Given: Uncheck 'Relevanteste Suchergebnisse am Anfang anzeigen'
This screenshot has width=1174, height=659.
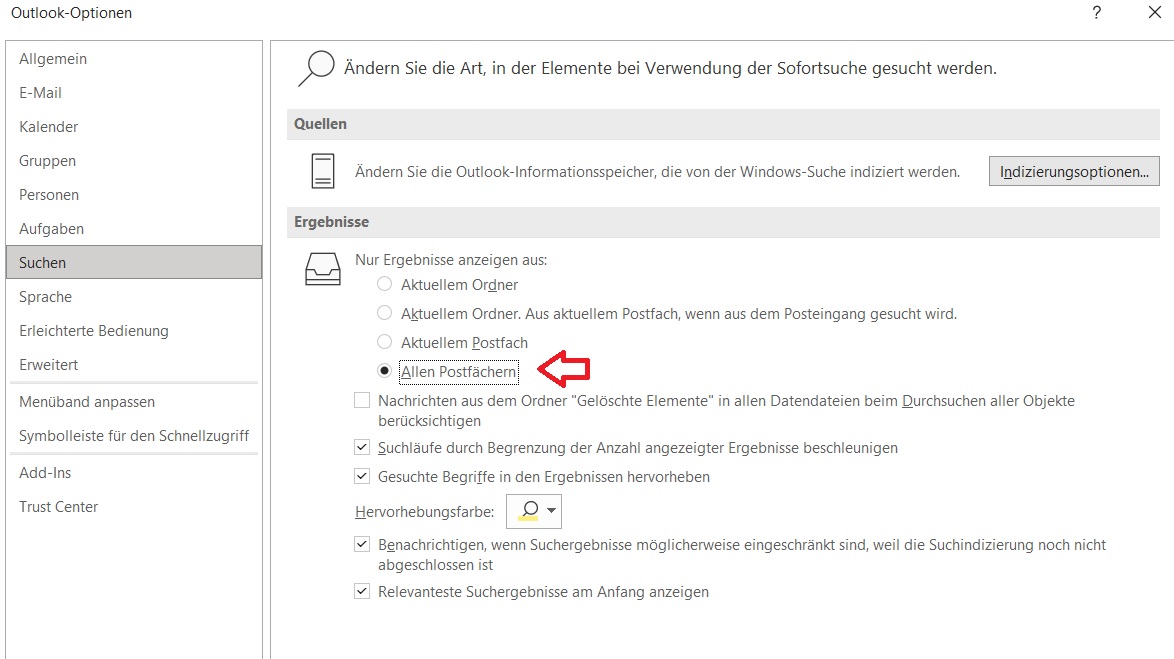Looking at the screenshot, I should click(x=362, y=592).
